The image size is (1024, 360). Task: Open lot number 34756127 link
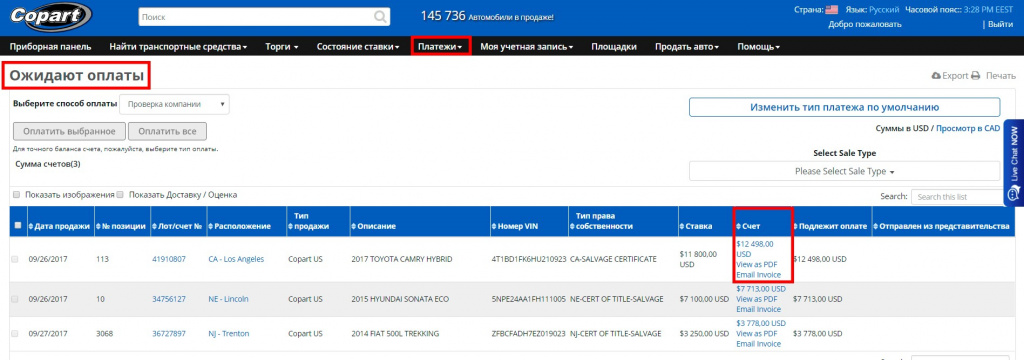(168, 299)
